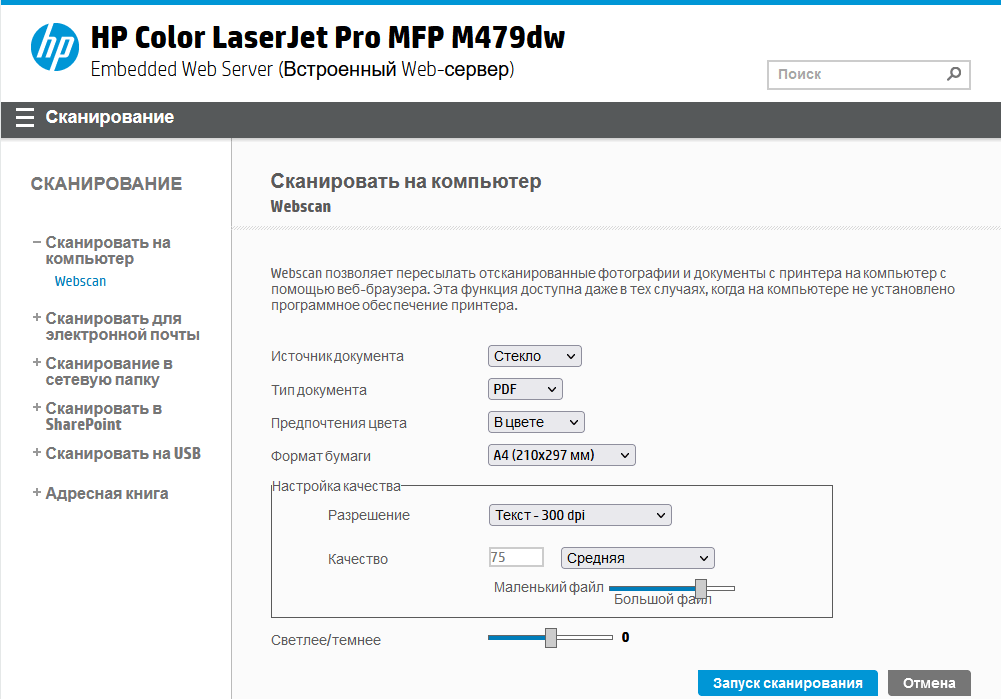Click the Маленький файл label
The height and width of the screenshot is (699, 1001).
(548, 587)
